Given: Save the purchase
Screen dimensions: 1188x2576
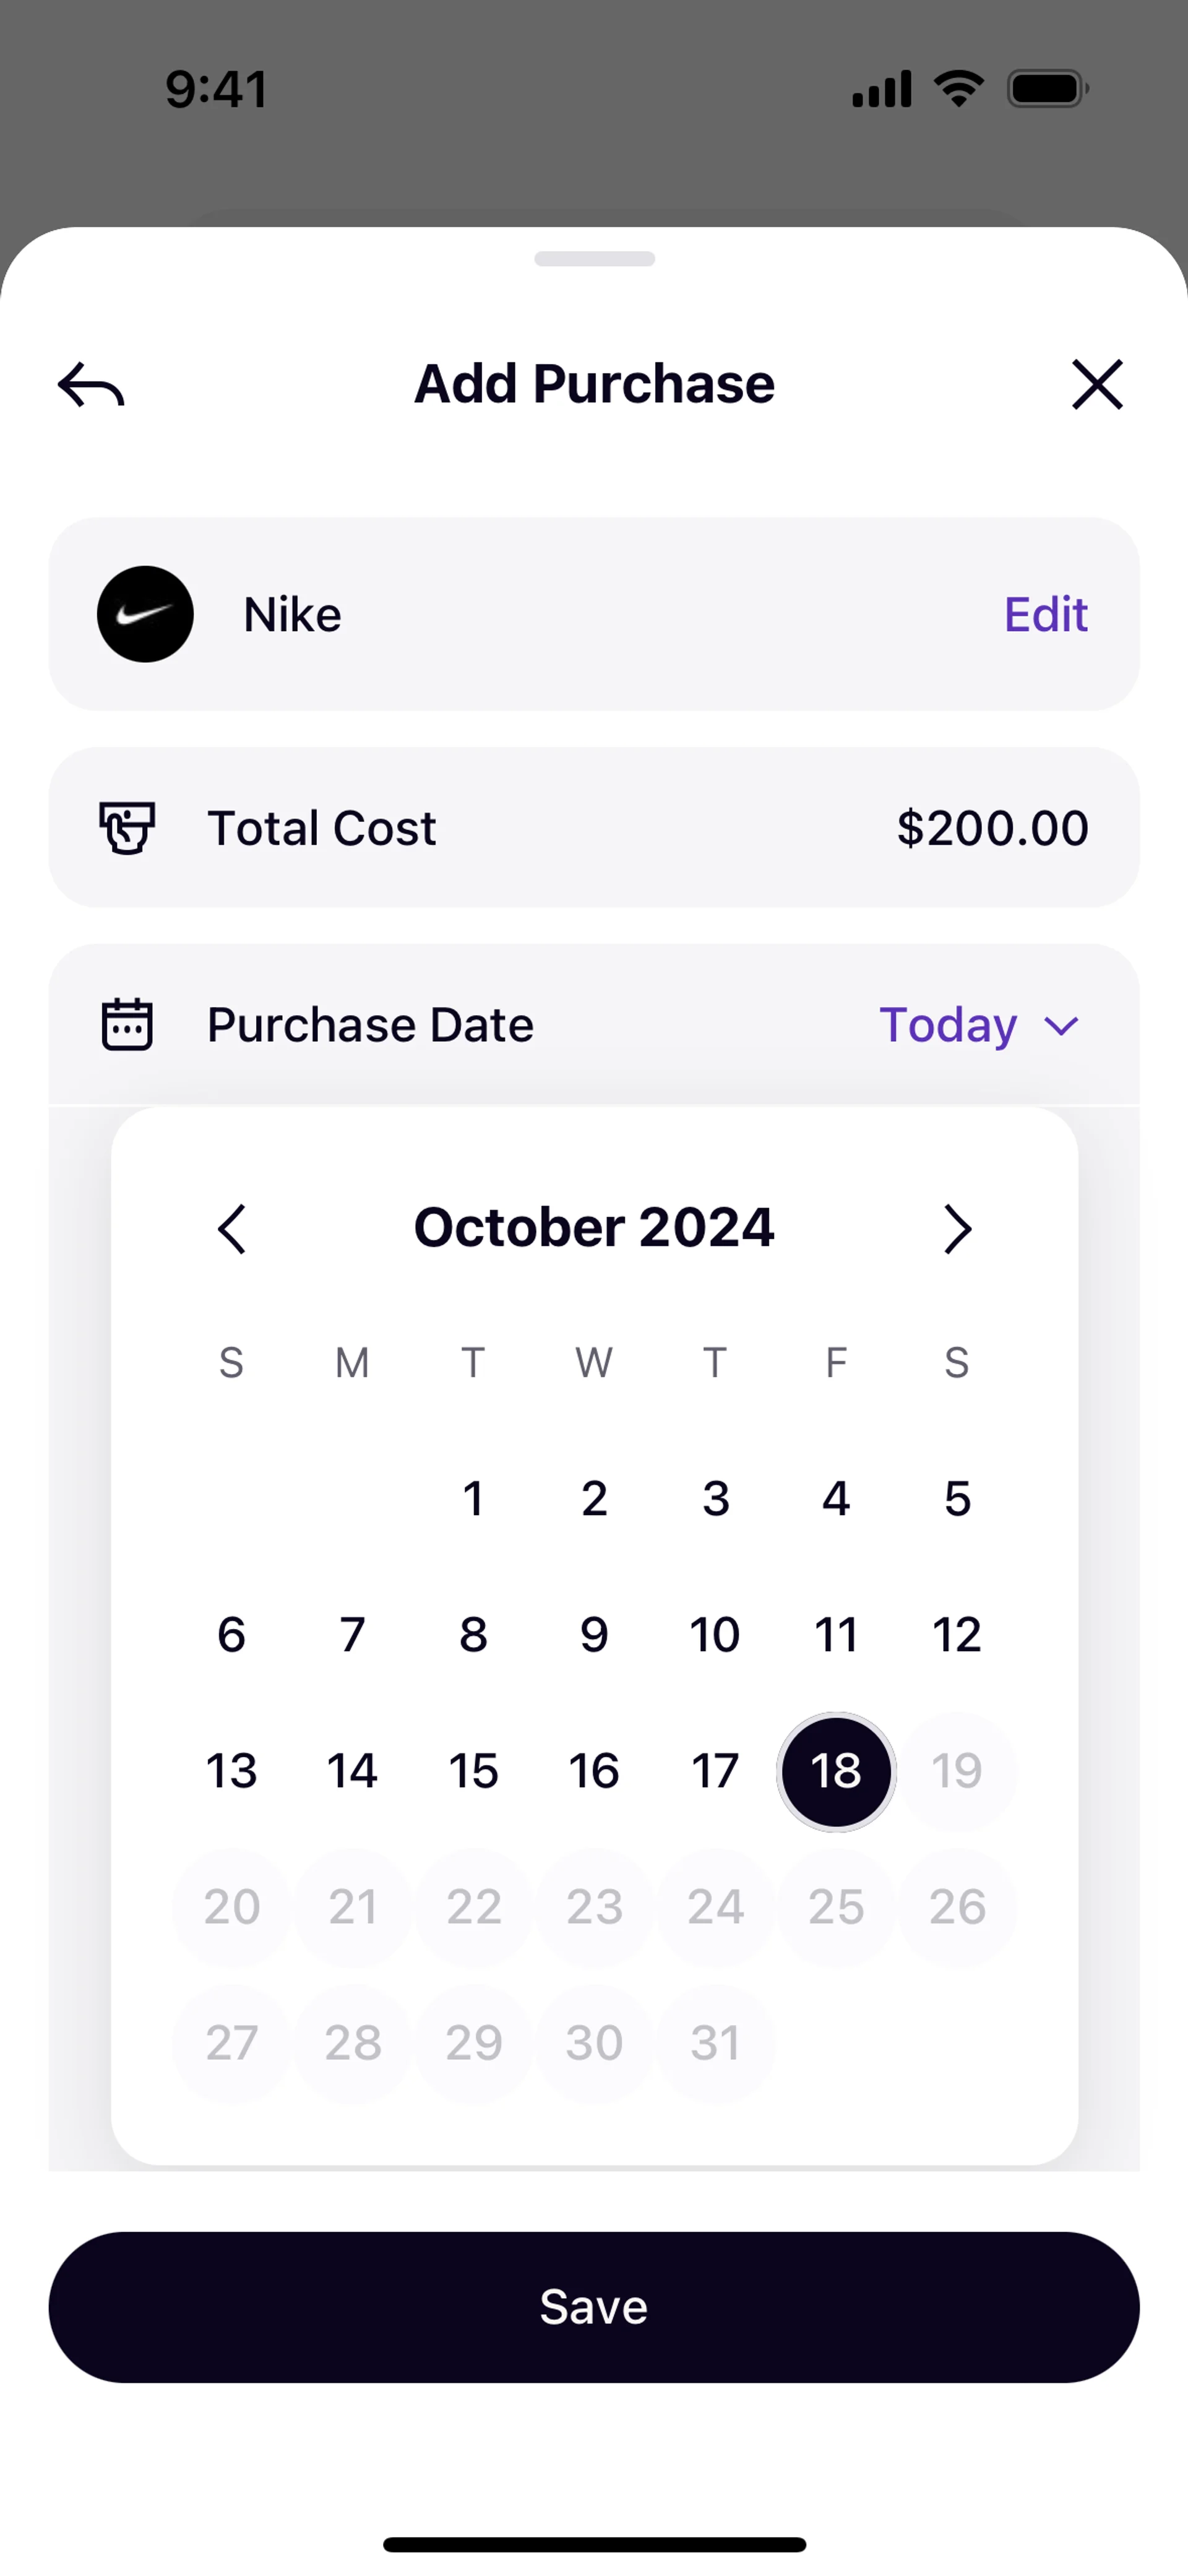Looking at the screenshot, I should [594, 2307].
